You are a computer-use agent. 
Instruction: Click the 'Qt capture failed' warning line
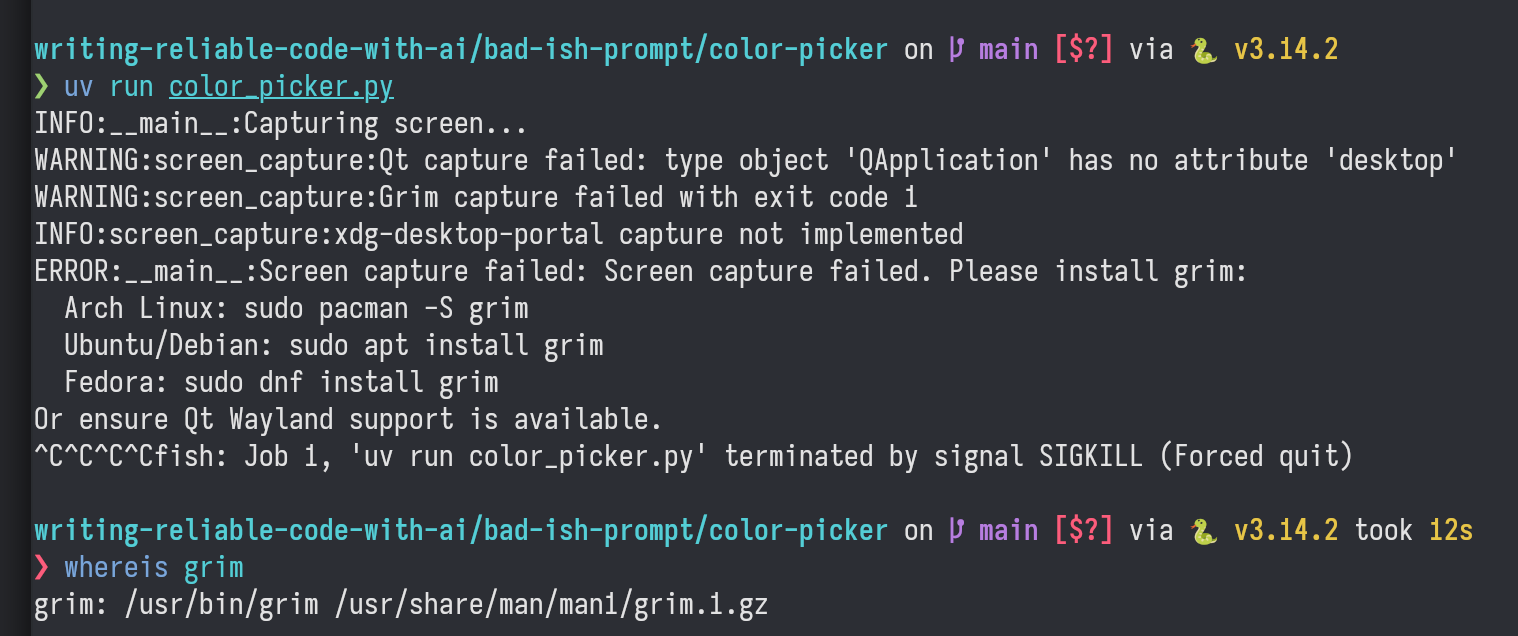744,160
